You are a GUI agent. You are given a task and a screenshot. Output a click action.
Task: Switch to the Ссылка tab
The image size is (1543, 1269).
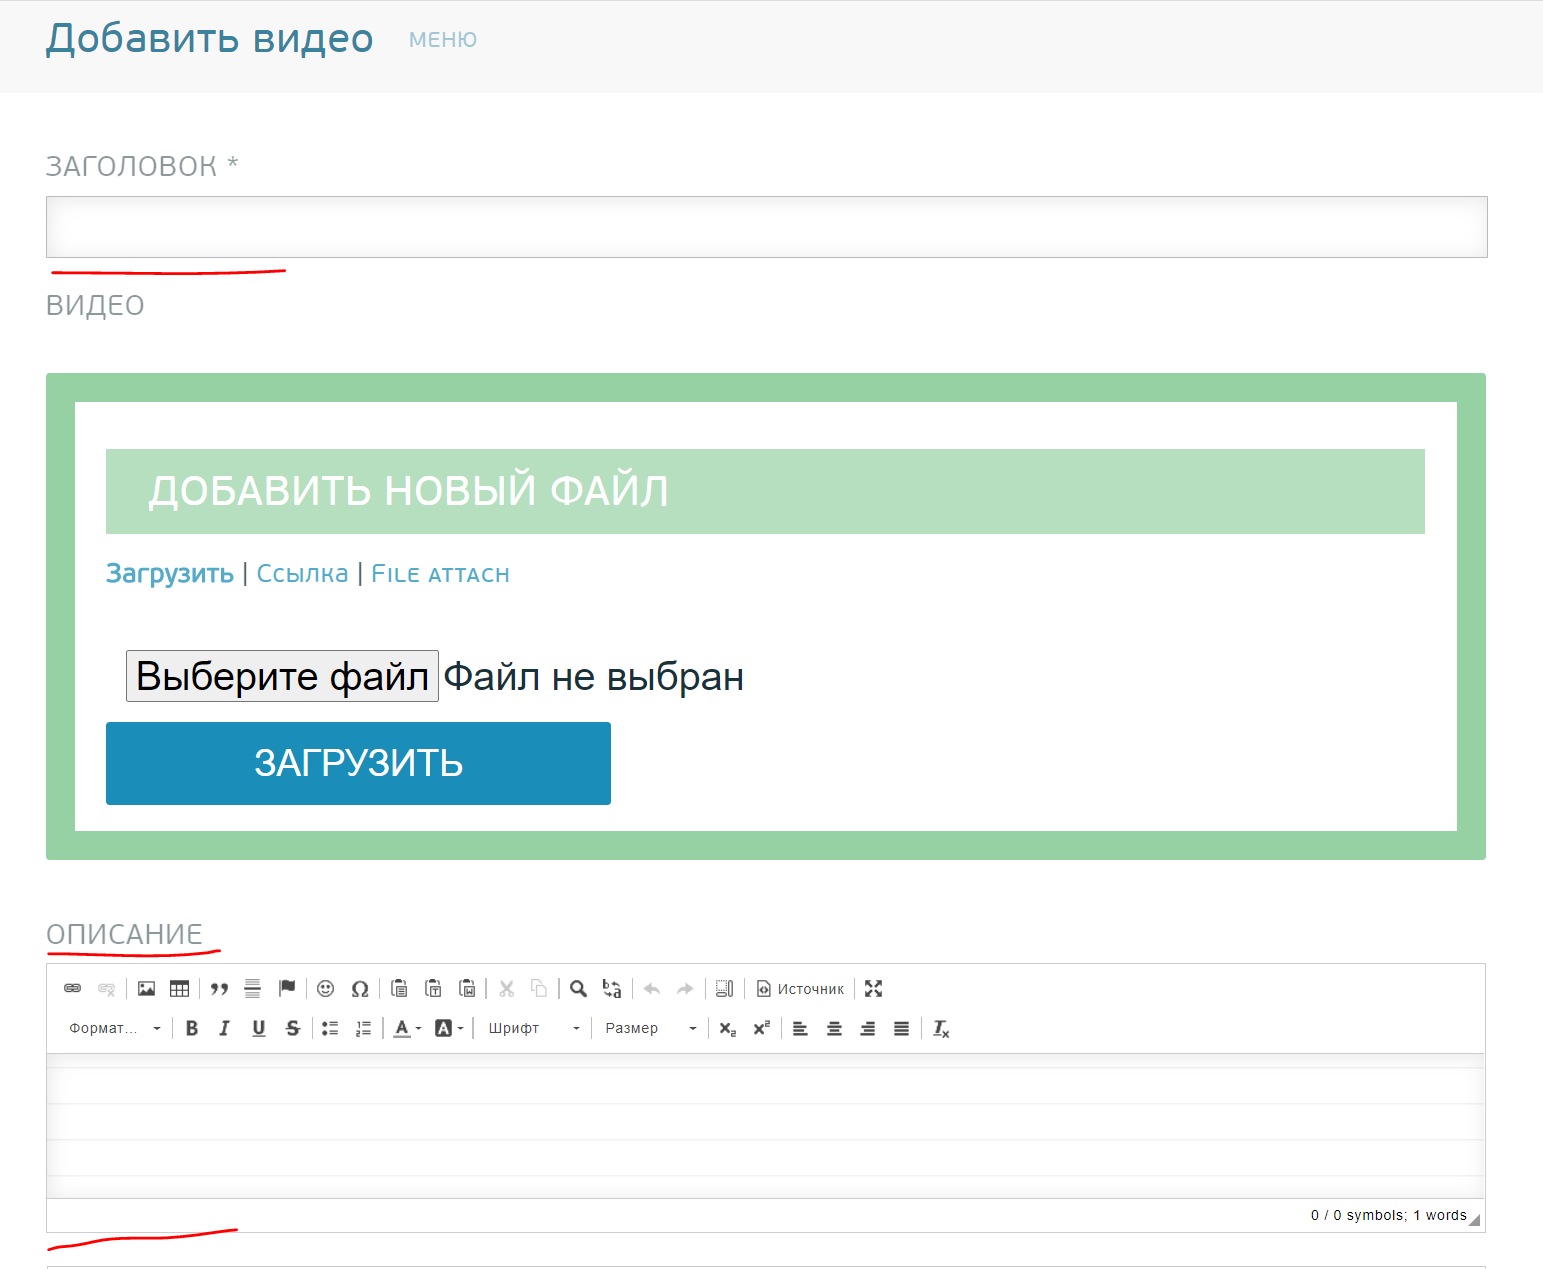(302, 574)
